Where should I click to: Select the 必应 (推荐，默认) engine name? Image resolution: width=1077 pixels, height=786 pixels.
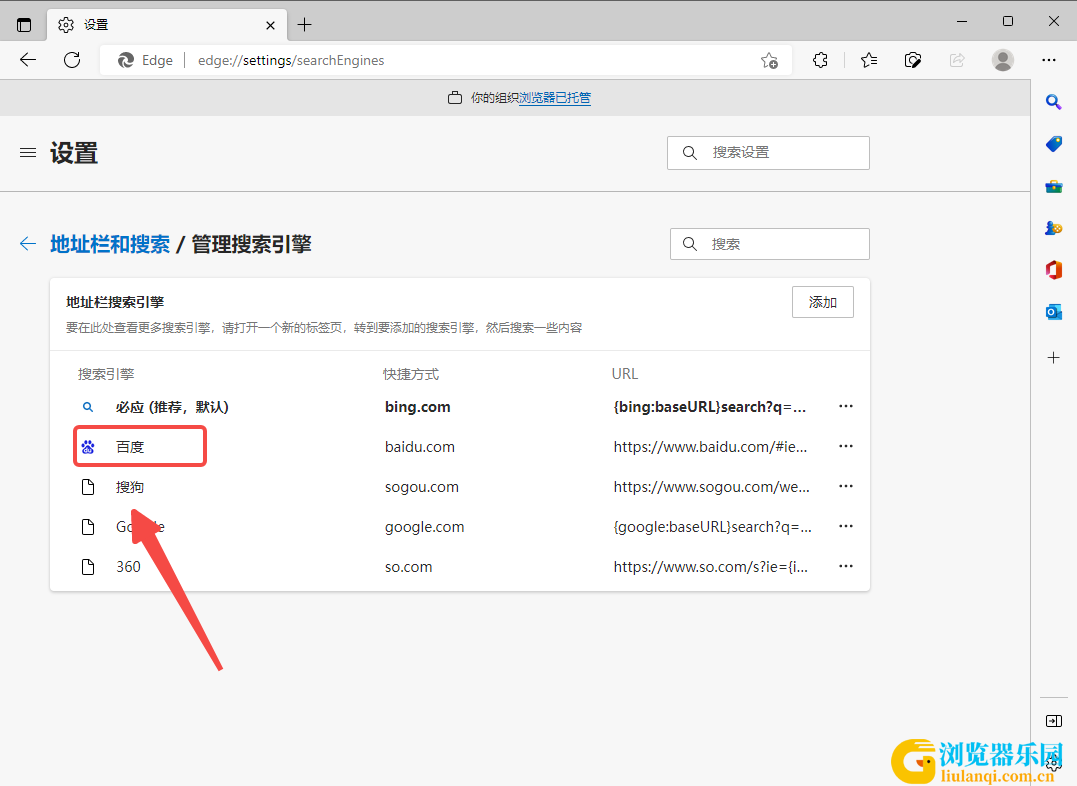pos(172,407)
